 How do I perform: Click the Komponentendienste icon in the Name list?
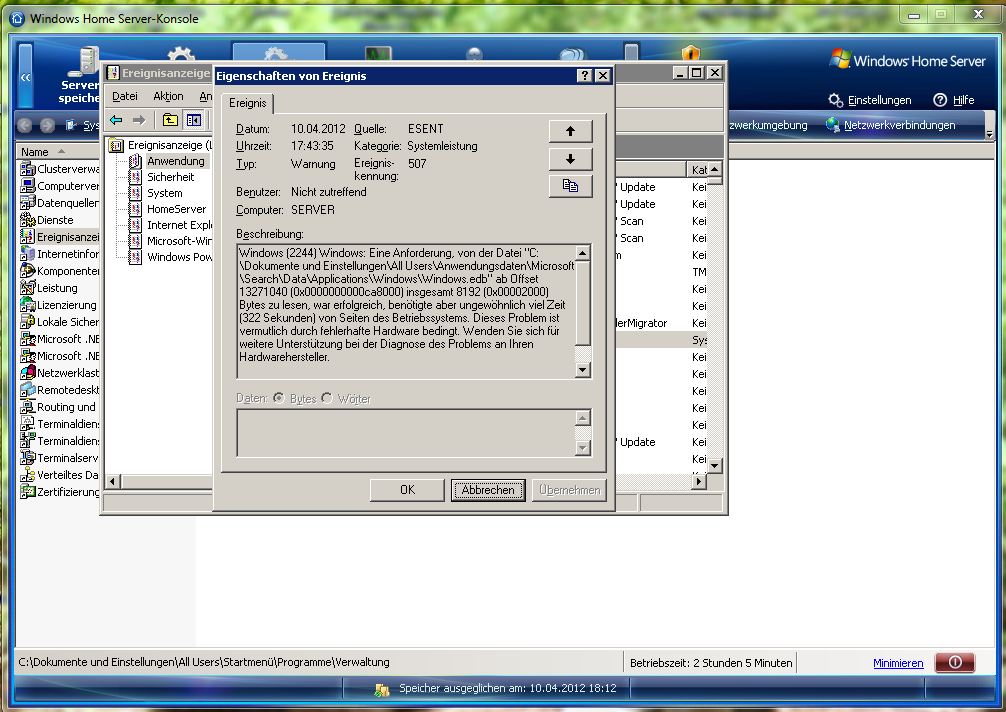[x=28, y=271]
